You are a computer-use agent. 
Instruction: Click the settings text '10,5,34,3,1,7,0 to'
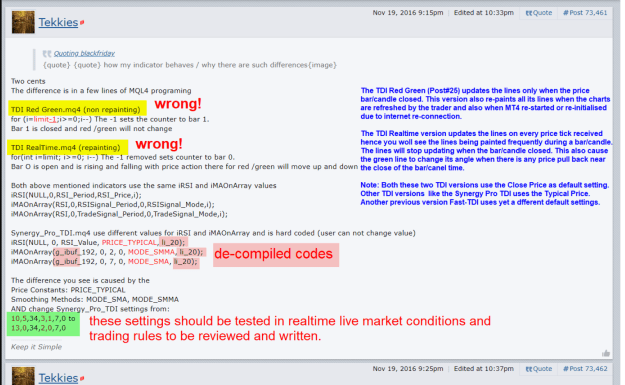coord(43,318)
